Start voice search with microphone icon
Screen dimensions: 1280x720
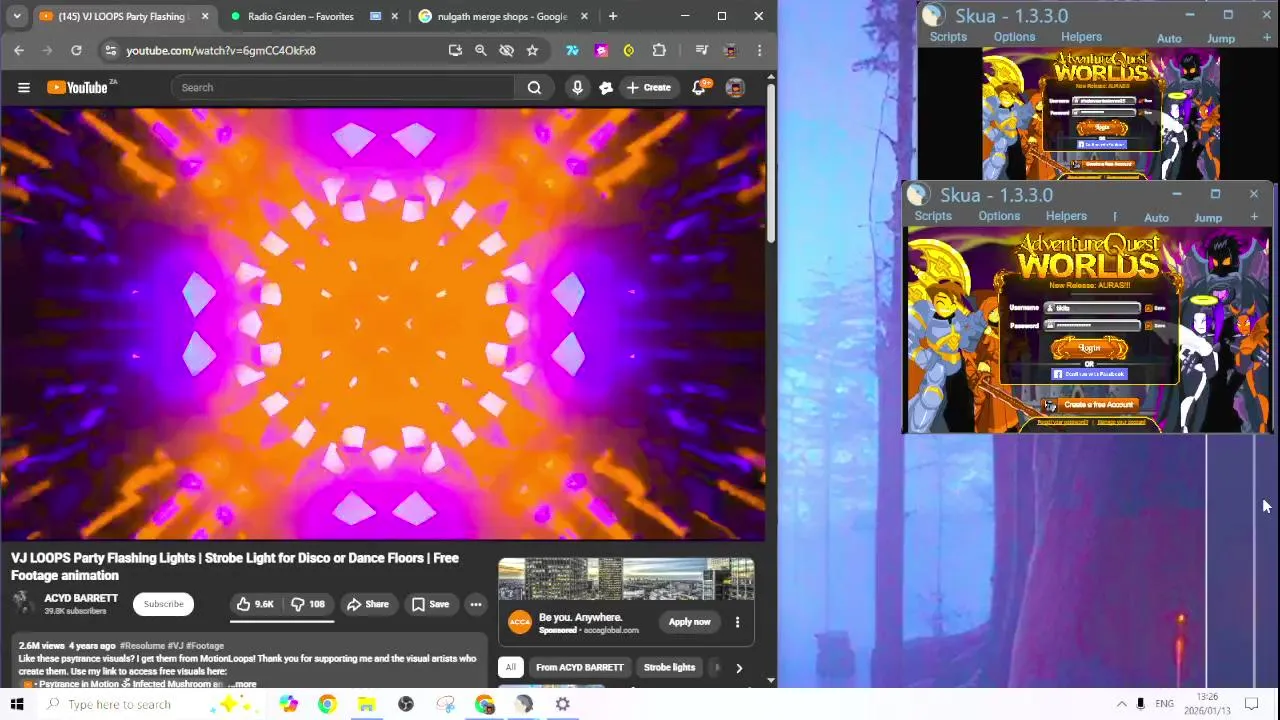(577, 87)
